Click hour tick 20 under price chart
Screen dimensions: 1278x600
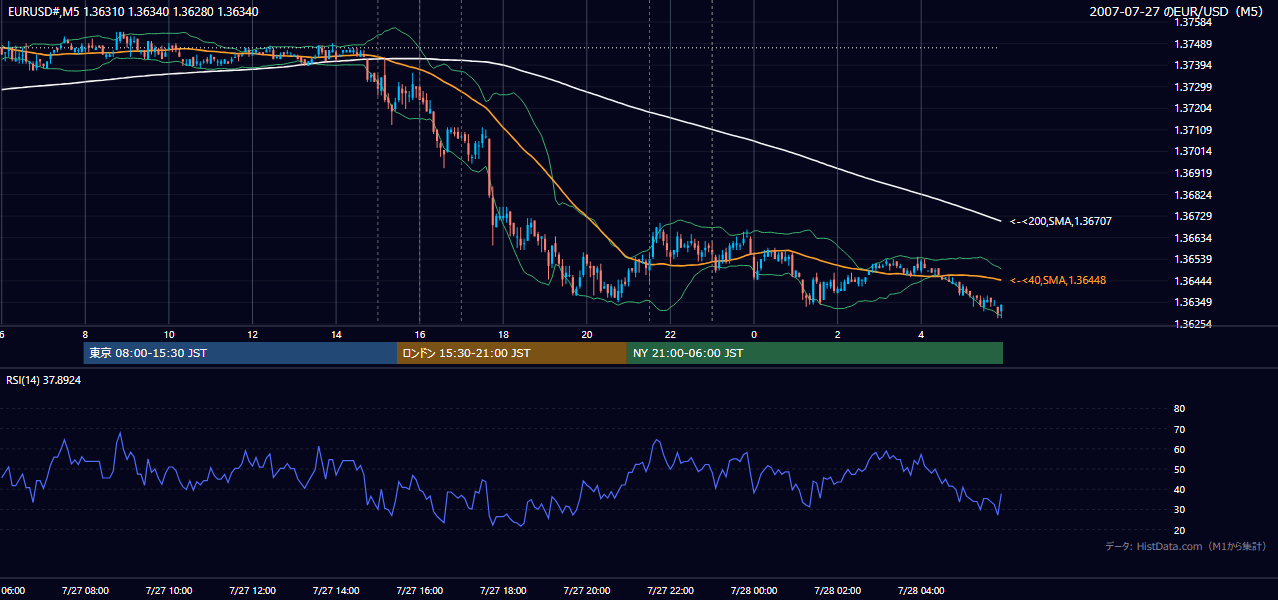click(587, 335)
